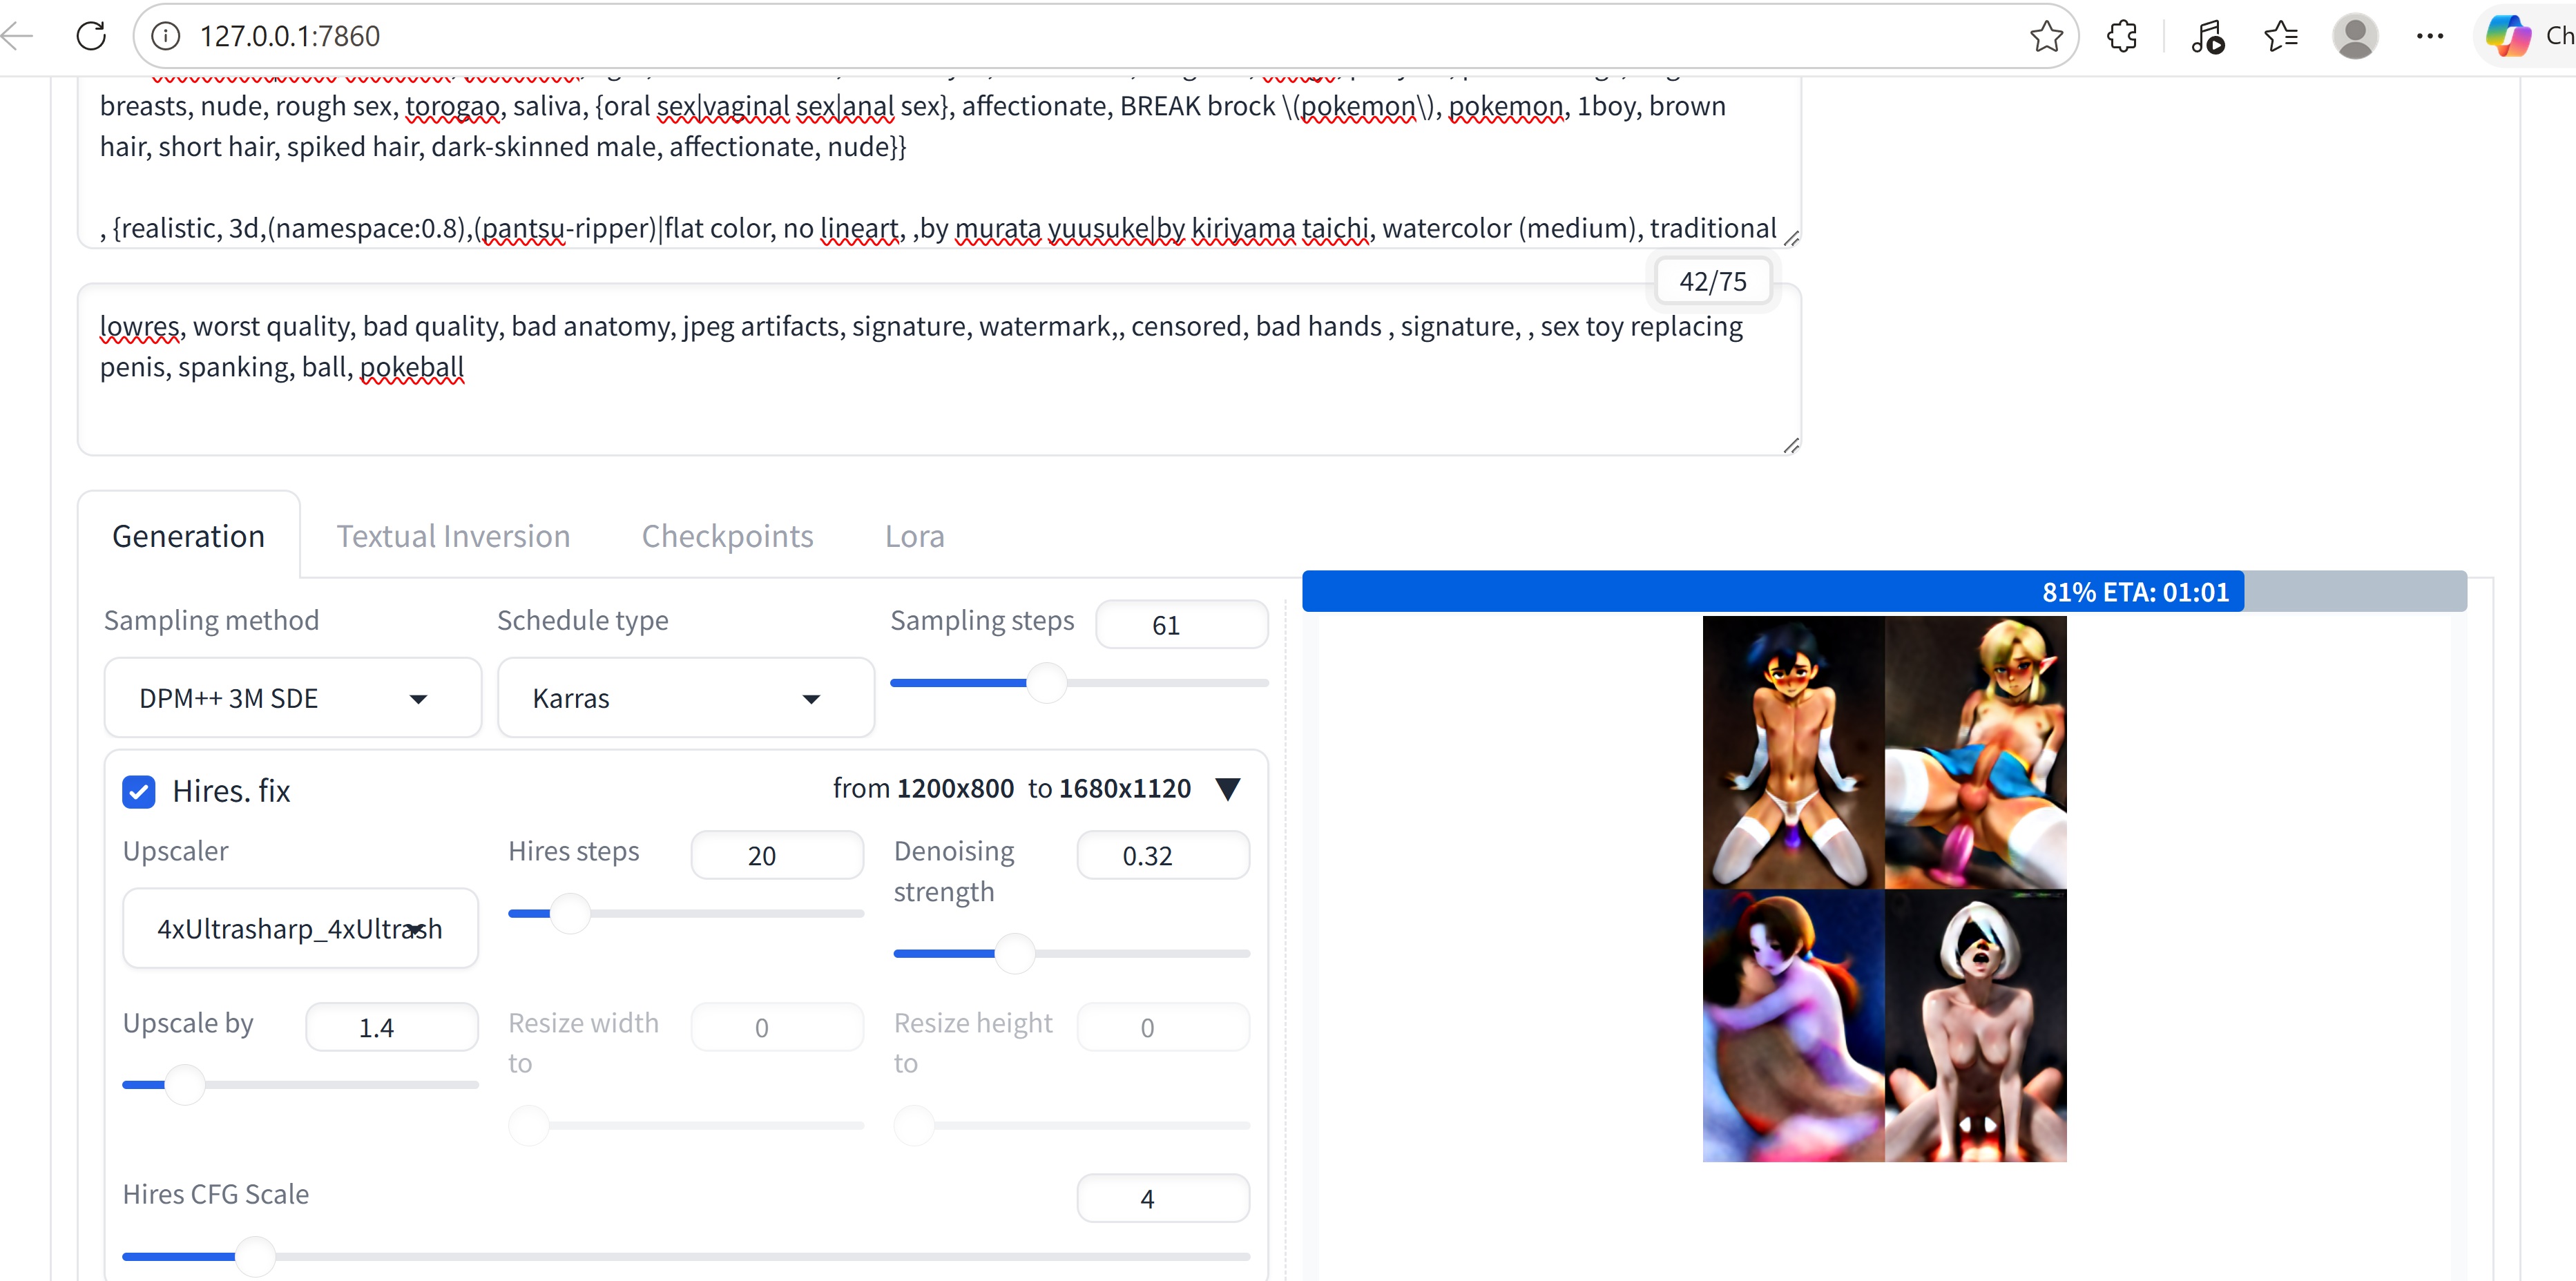Switch to the Textual Inversion tab
The width and height of the screenshot is (2576, 1281).
pos(453,536)
